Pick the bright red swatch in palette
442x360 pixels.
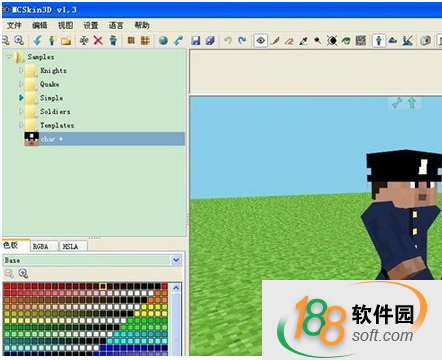[7, 286]
